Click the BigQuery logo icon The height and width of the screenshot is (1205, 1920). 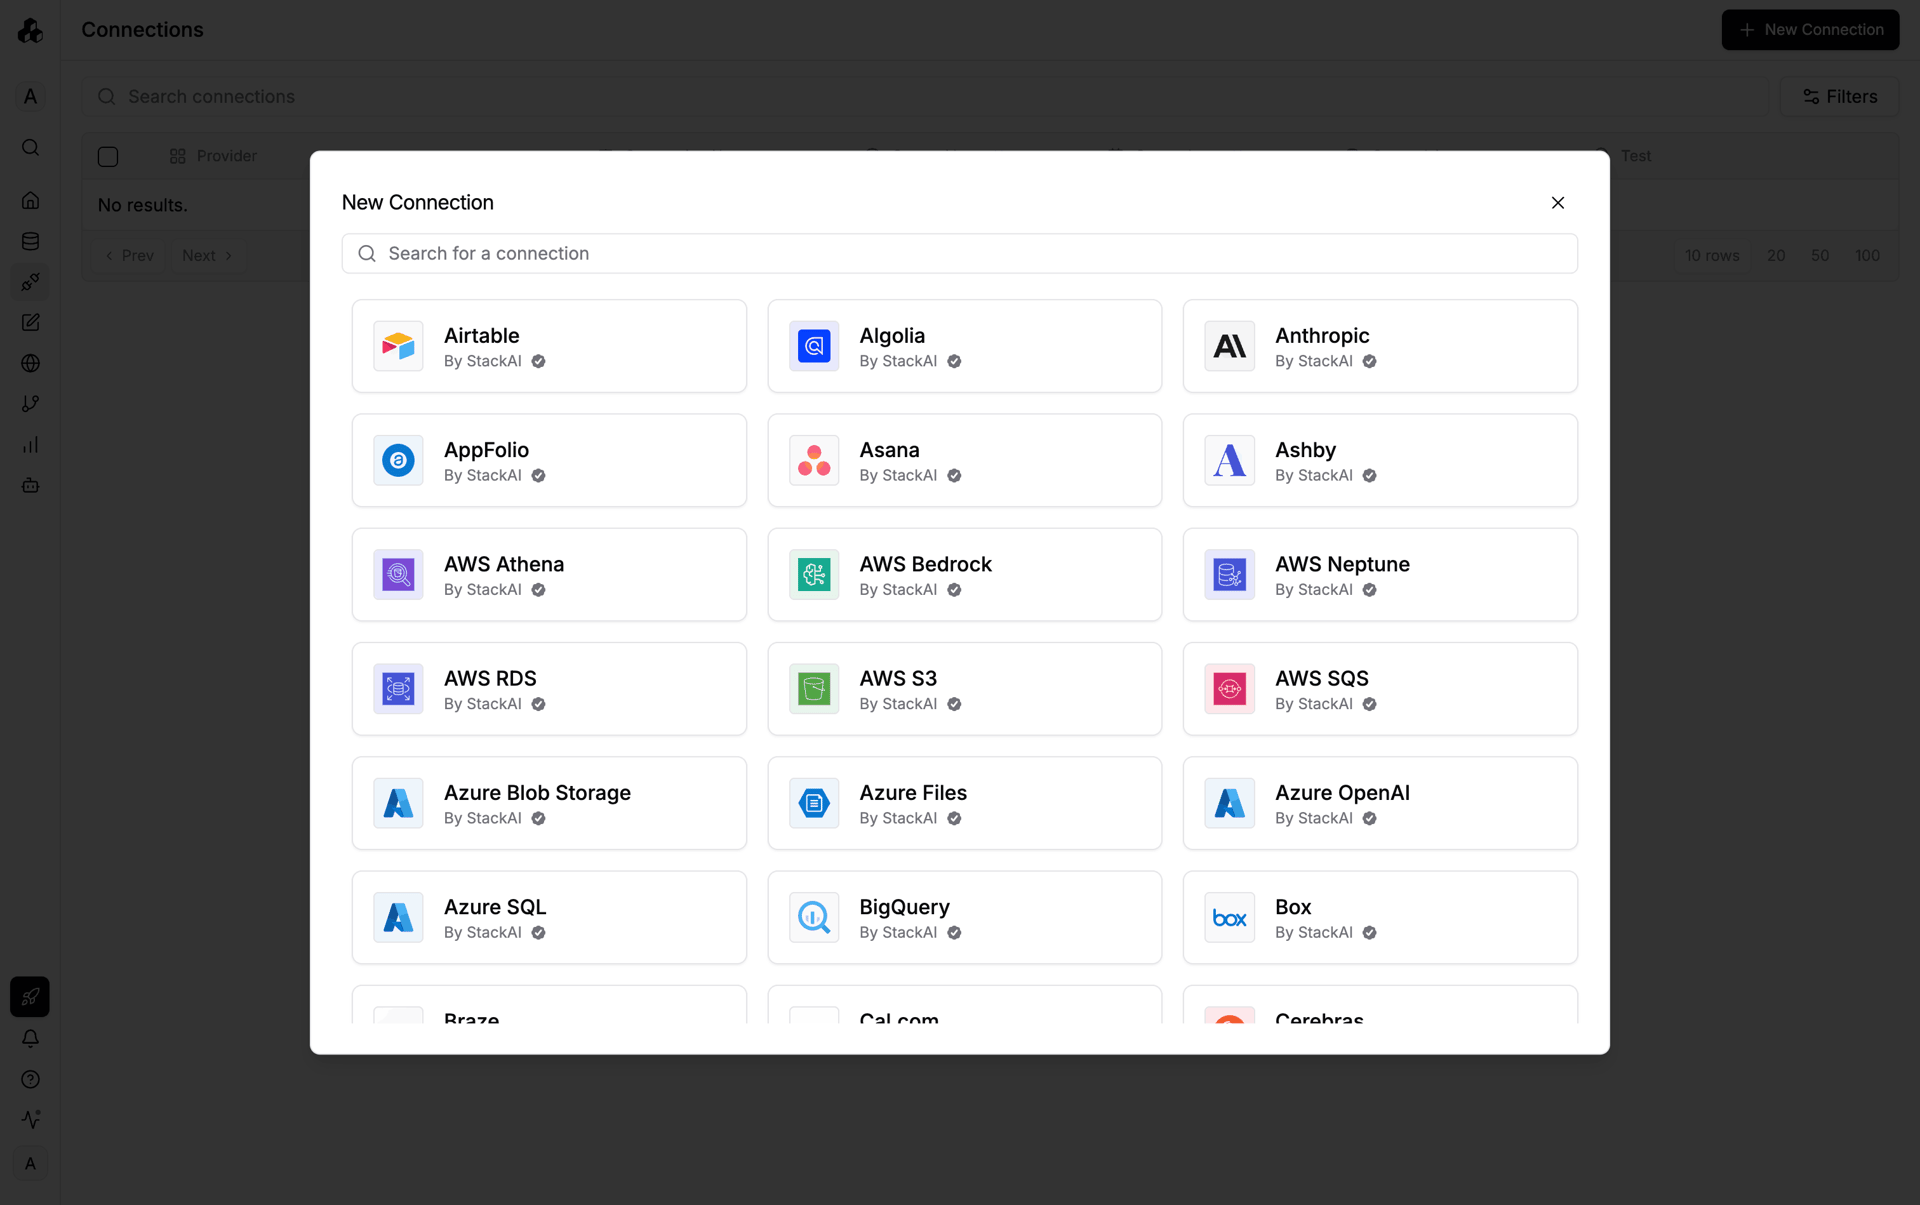point(814,917)
